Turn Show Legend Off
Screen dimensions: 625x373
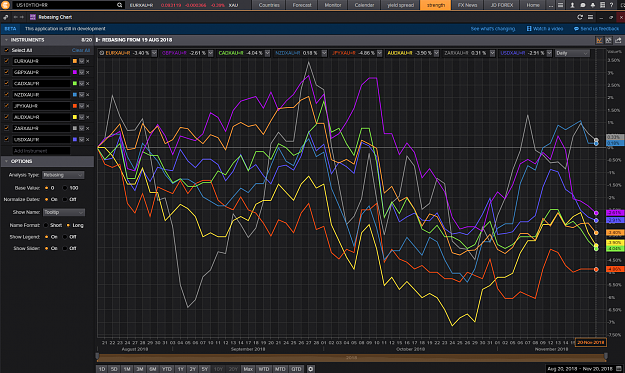pyautogui.click(x=65, y=237)
